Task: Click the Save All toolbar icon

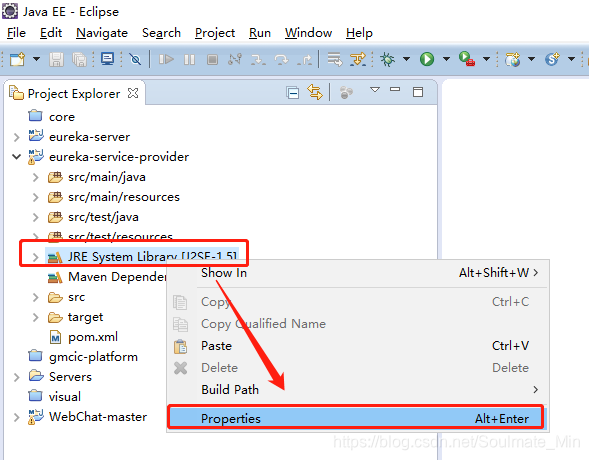Action: point(80,59)
